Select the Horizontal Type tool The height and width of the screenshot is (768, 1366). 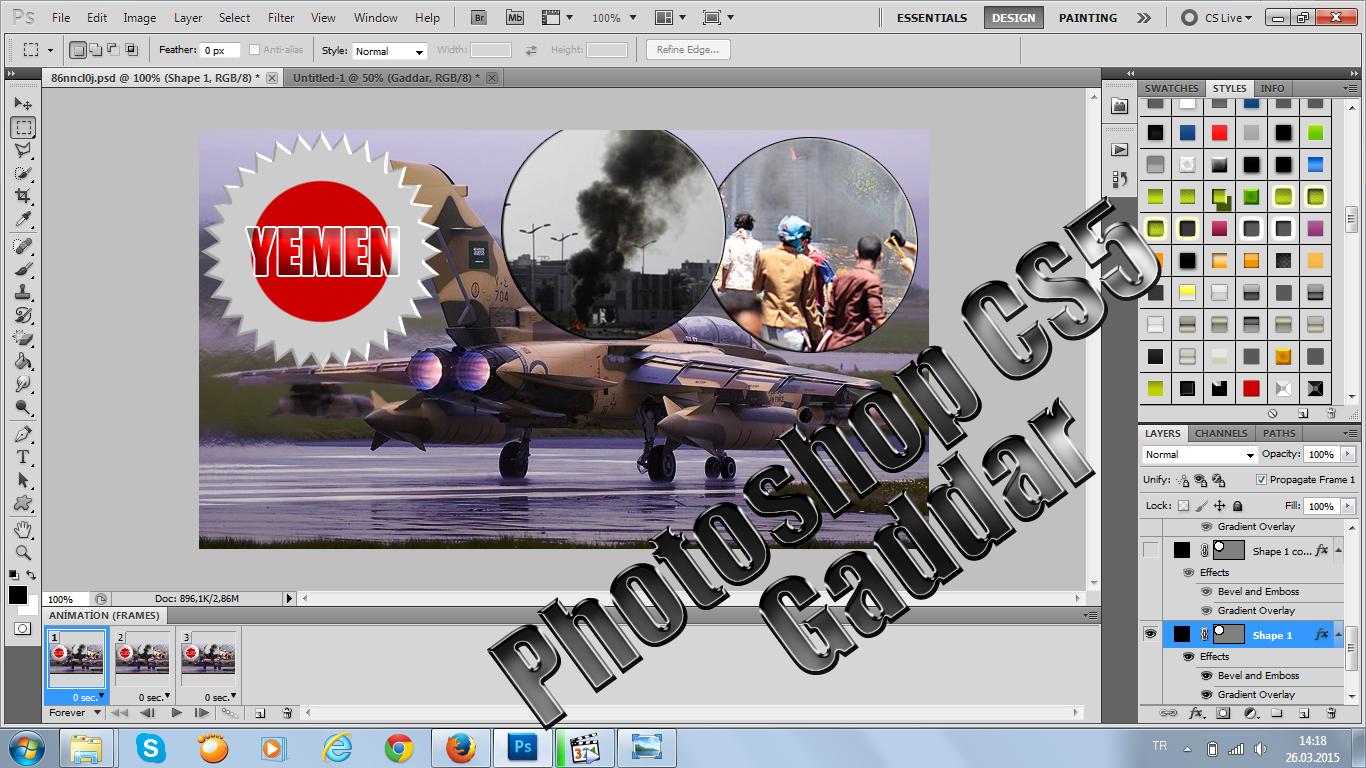(23, 457)
